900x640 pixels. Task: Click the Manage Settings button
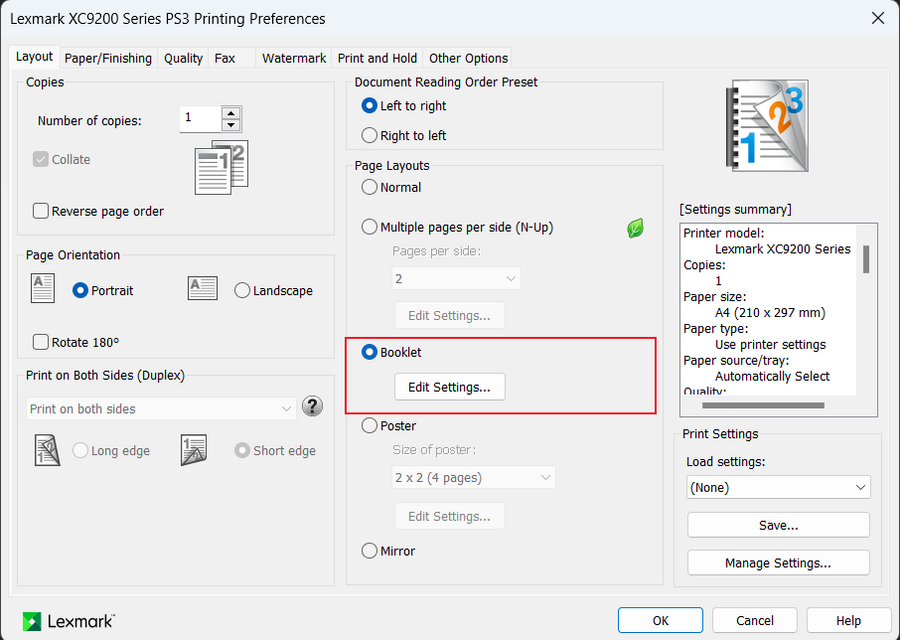778,563
